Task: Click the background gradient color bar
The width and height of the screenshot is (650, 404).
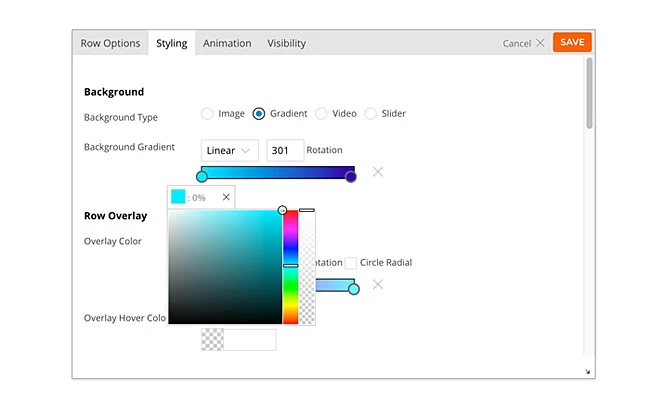Action: click(x=278, y=172)
